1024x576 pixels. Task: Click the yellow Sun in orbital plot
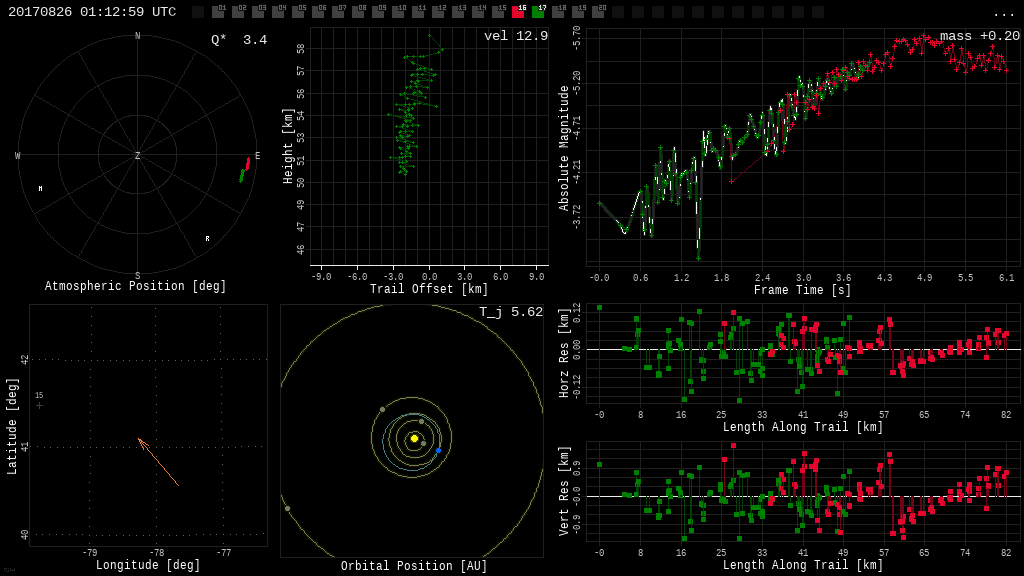coord(414,438)
